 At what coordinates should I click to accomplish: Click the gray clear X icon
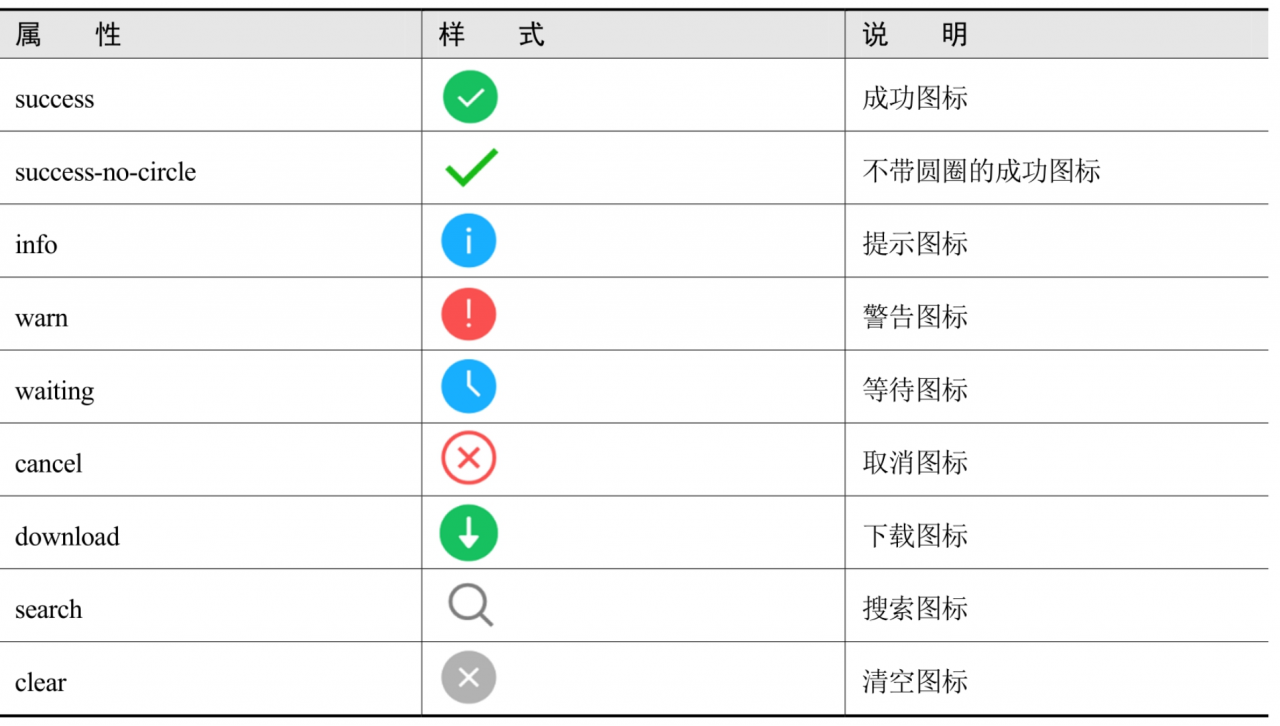[469, 677]
